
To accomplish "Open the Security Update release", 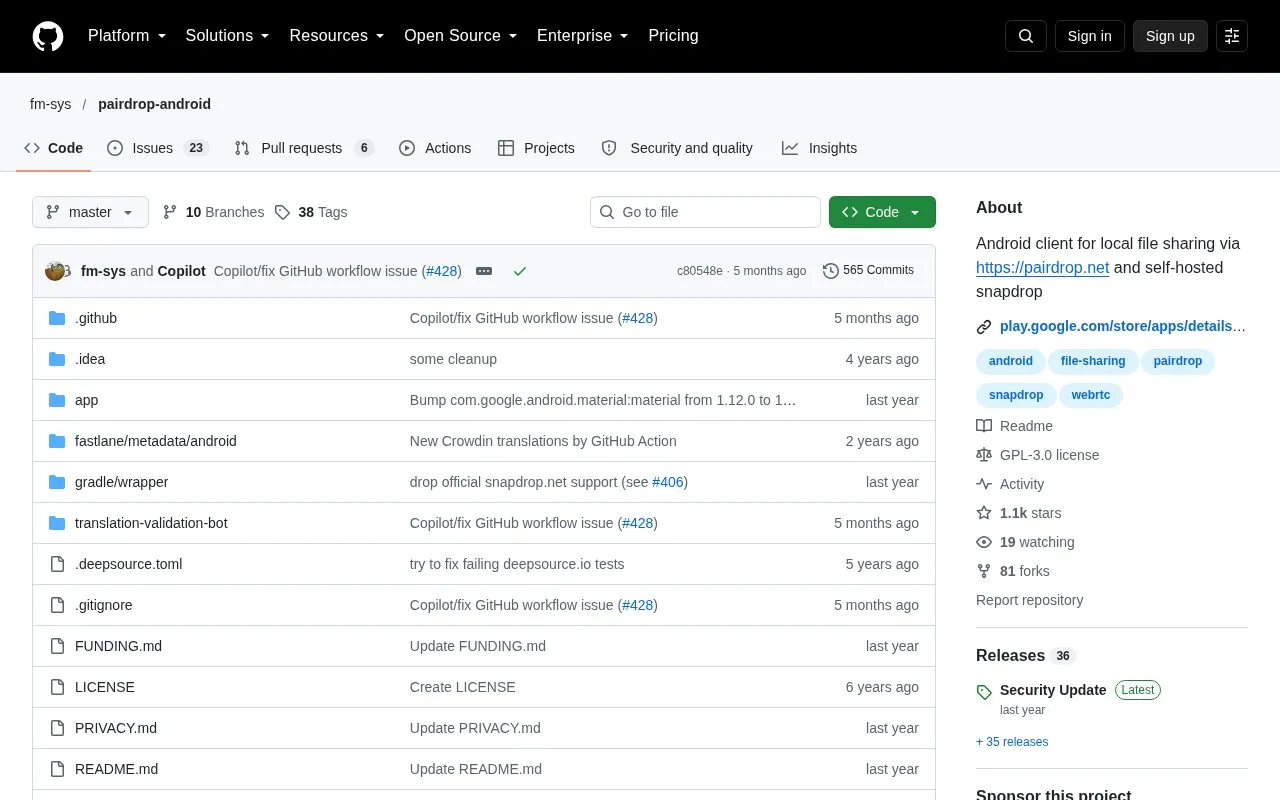I will [x=1053, y=690].
